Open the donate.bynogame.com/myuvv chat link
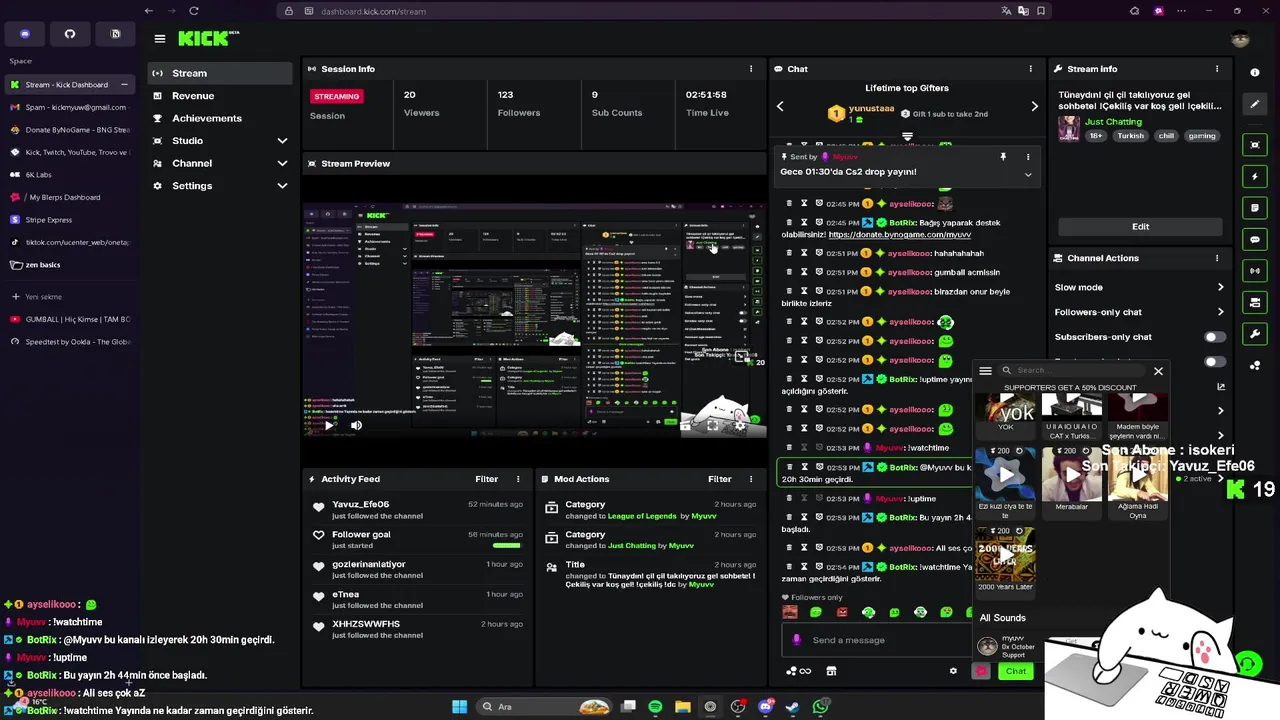 (899, 234)
